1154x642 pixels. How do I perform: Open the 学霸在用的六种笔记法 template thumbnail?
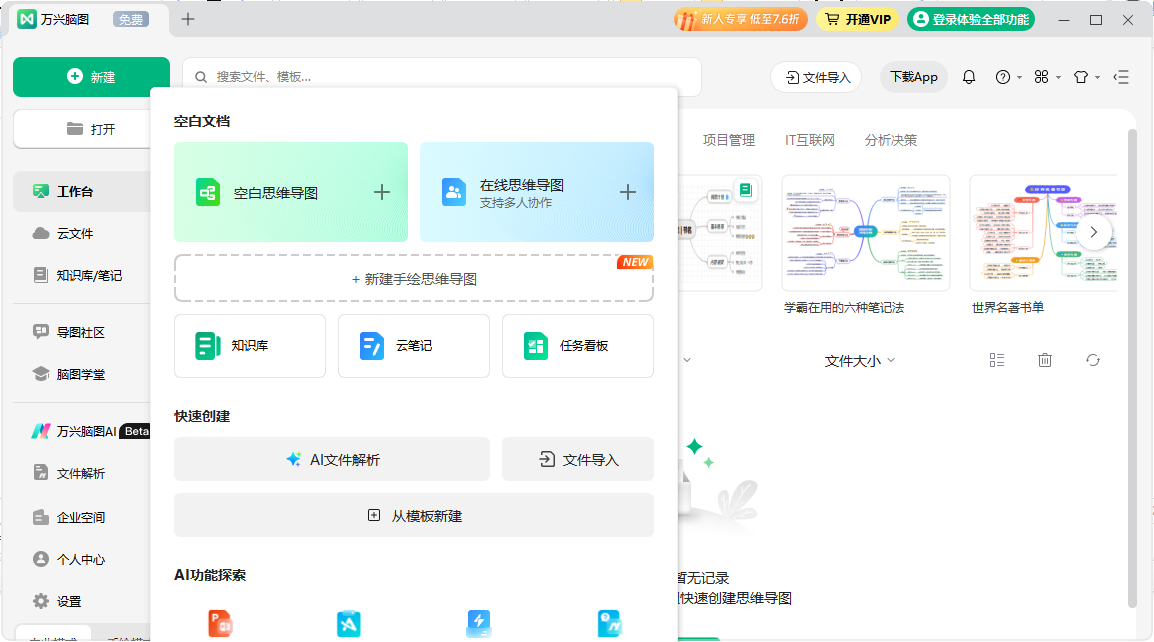(x=866, y=233)
